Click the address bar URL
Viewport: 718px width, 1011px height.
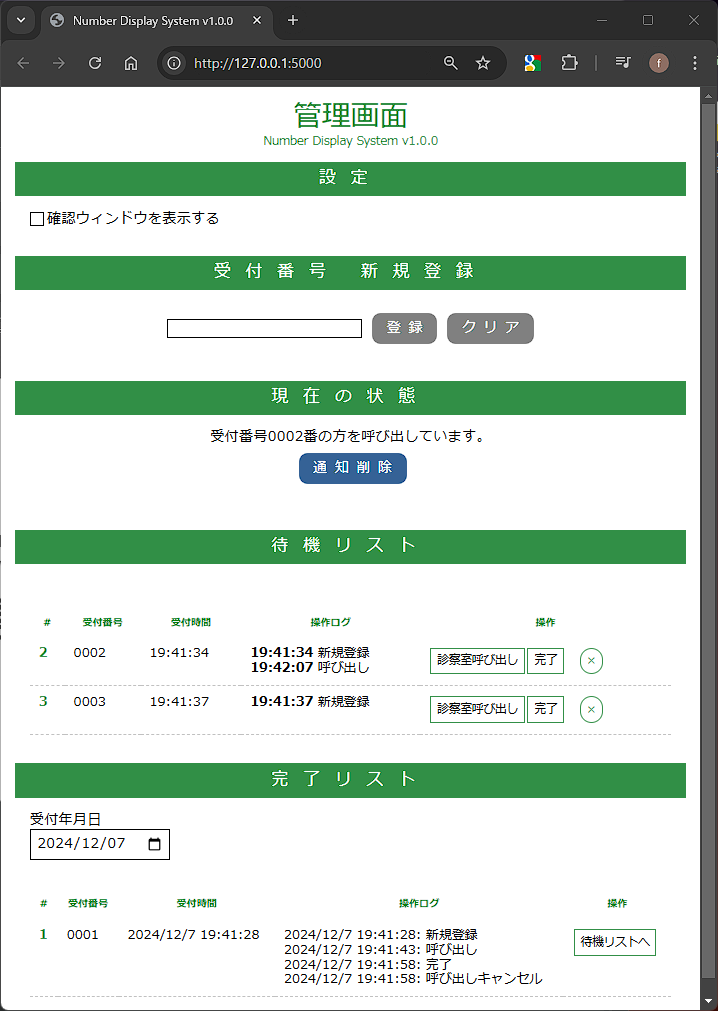pyautogui.click(x=258, y=63)
